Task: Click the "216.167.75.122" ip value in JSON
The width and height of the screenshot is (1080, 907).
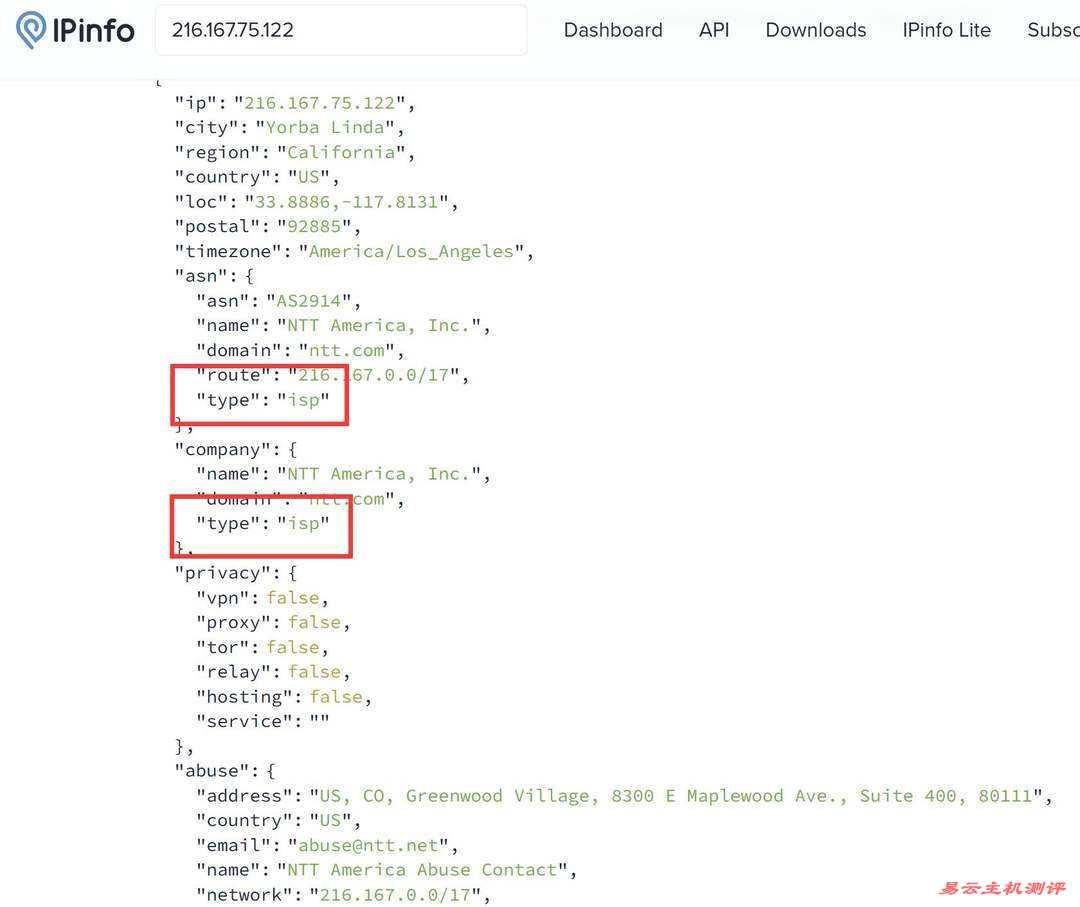Action: tap(320, 103)
